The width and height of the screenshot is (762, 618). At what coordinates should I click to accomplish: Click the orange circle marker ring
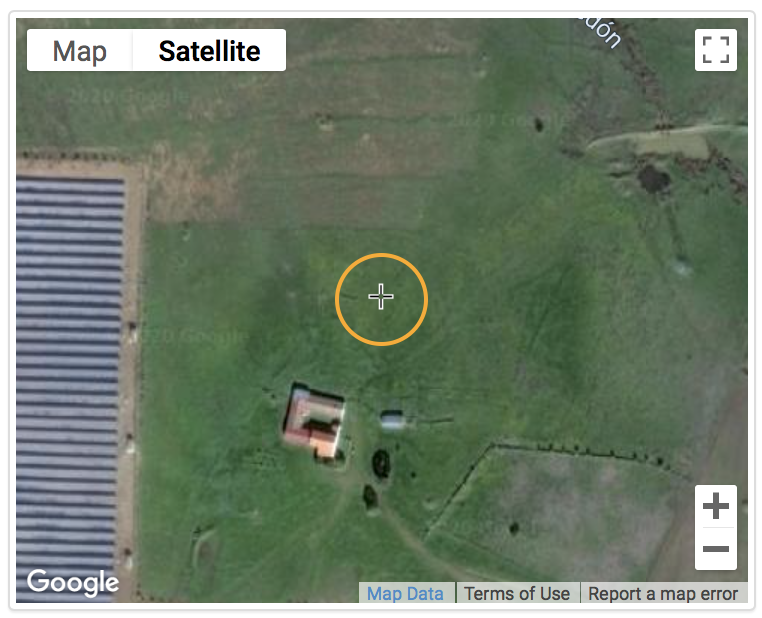click(381, 299)
